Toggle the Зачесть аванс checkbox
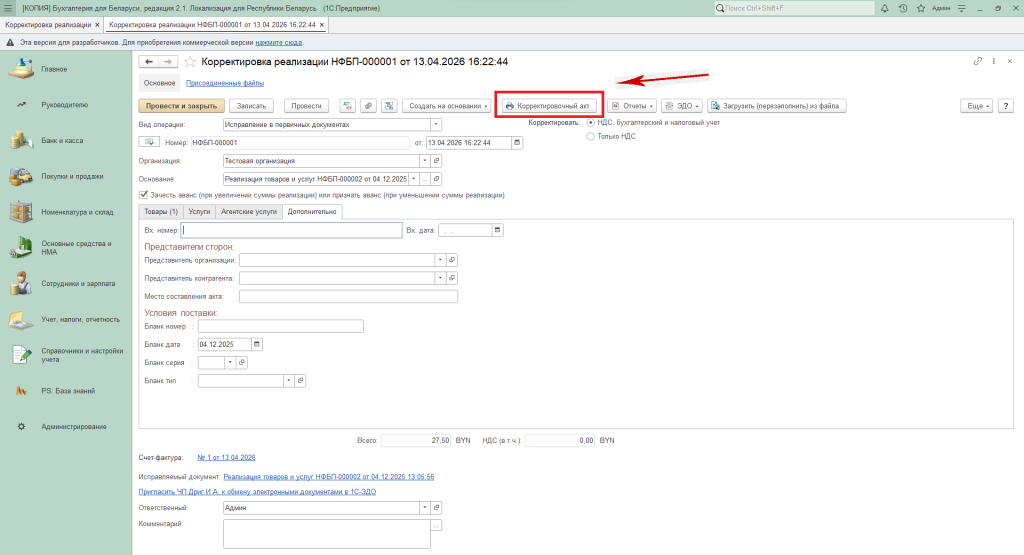 coord(145,194)
